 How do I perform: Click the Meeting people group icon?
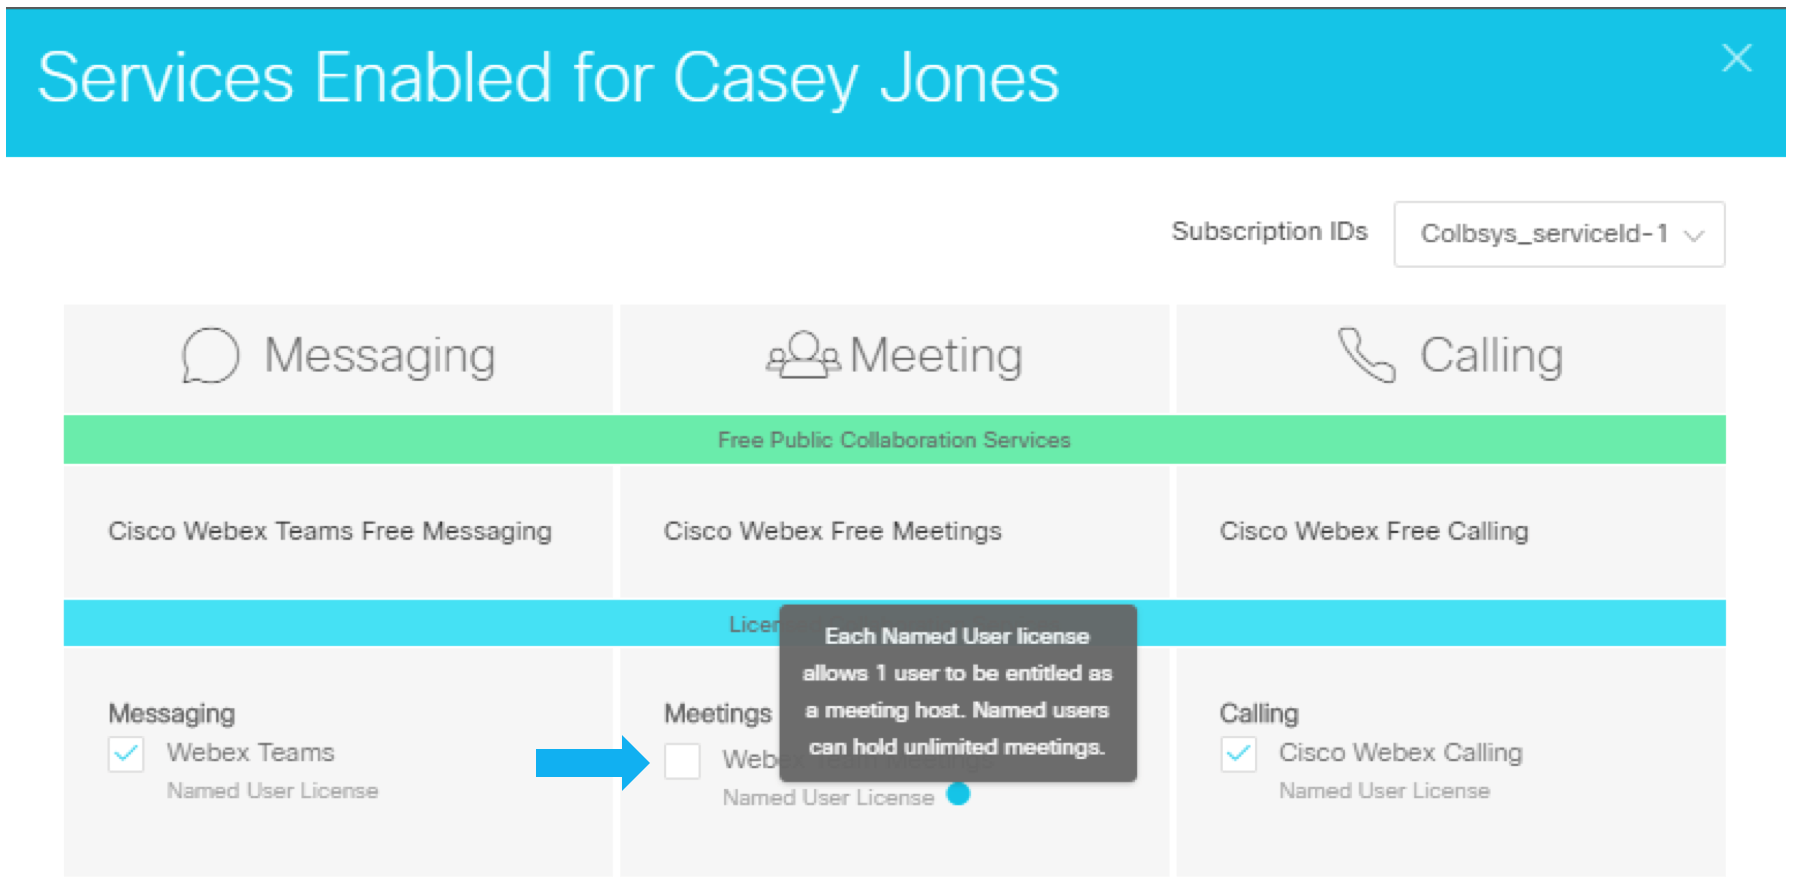point(803,354)
